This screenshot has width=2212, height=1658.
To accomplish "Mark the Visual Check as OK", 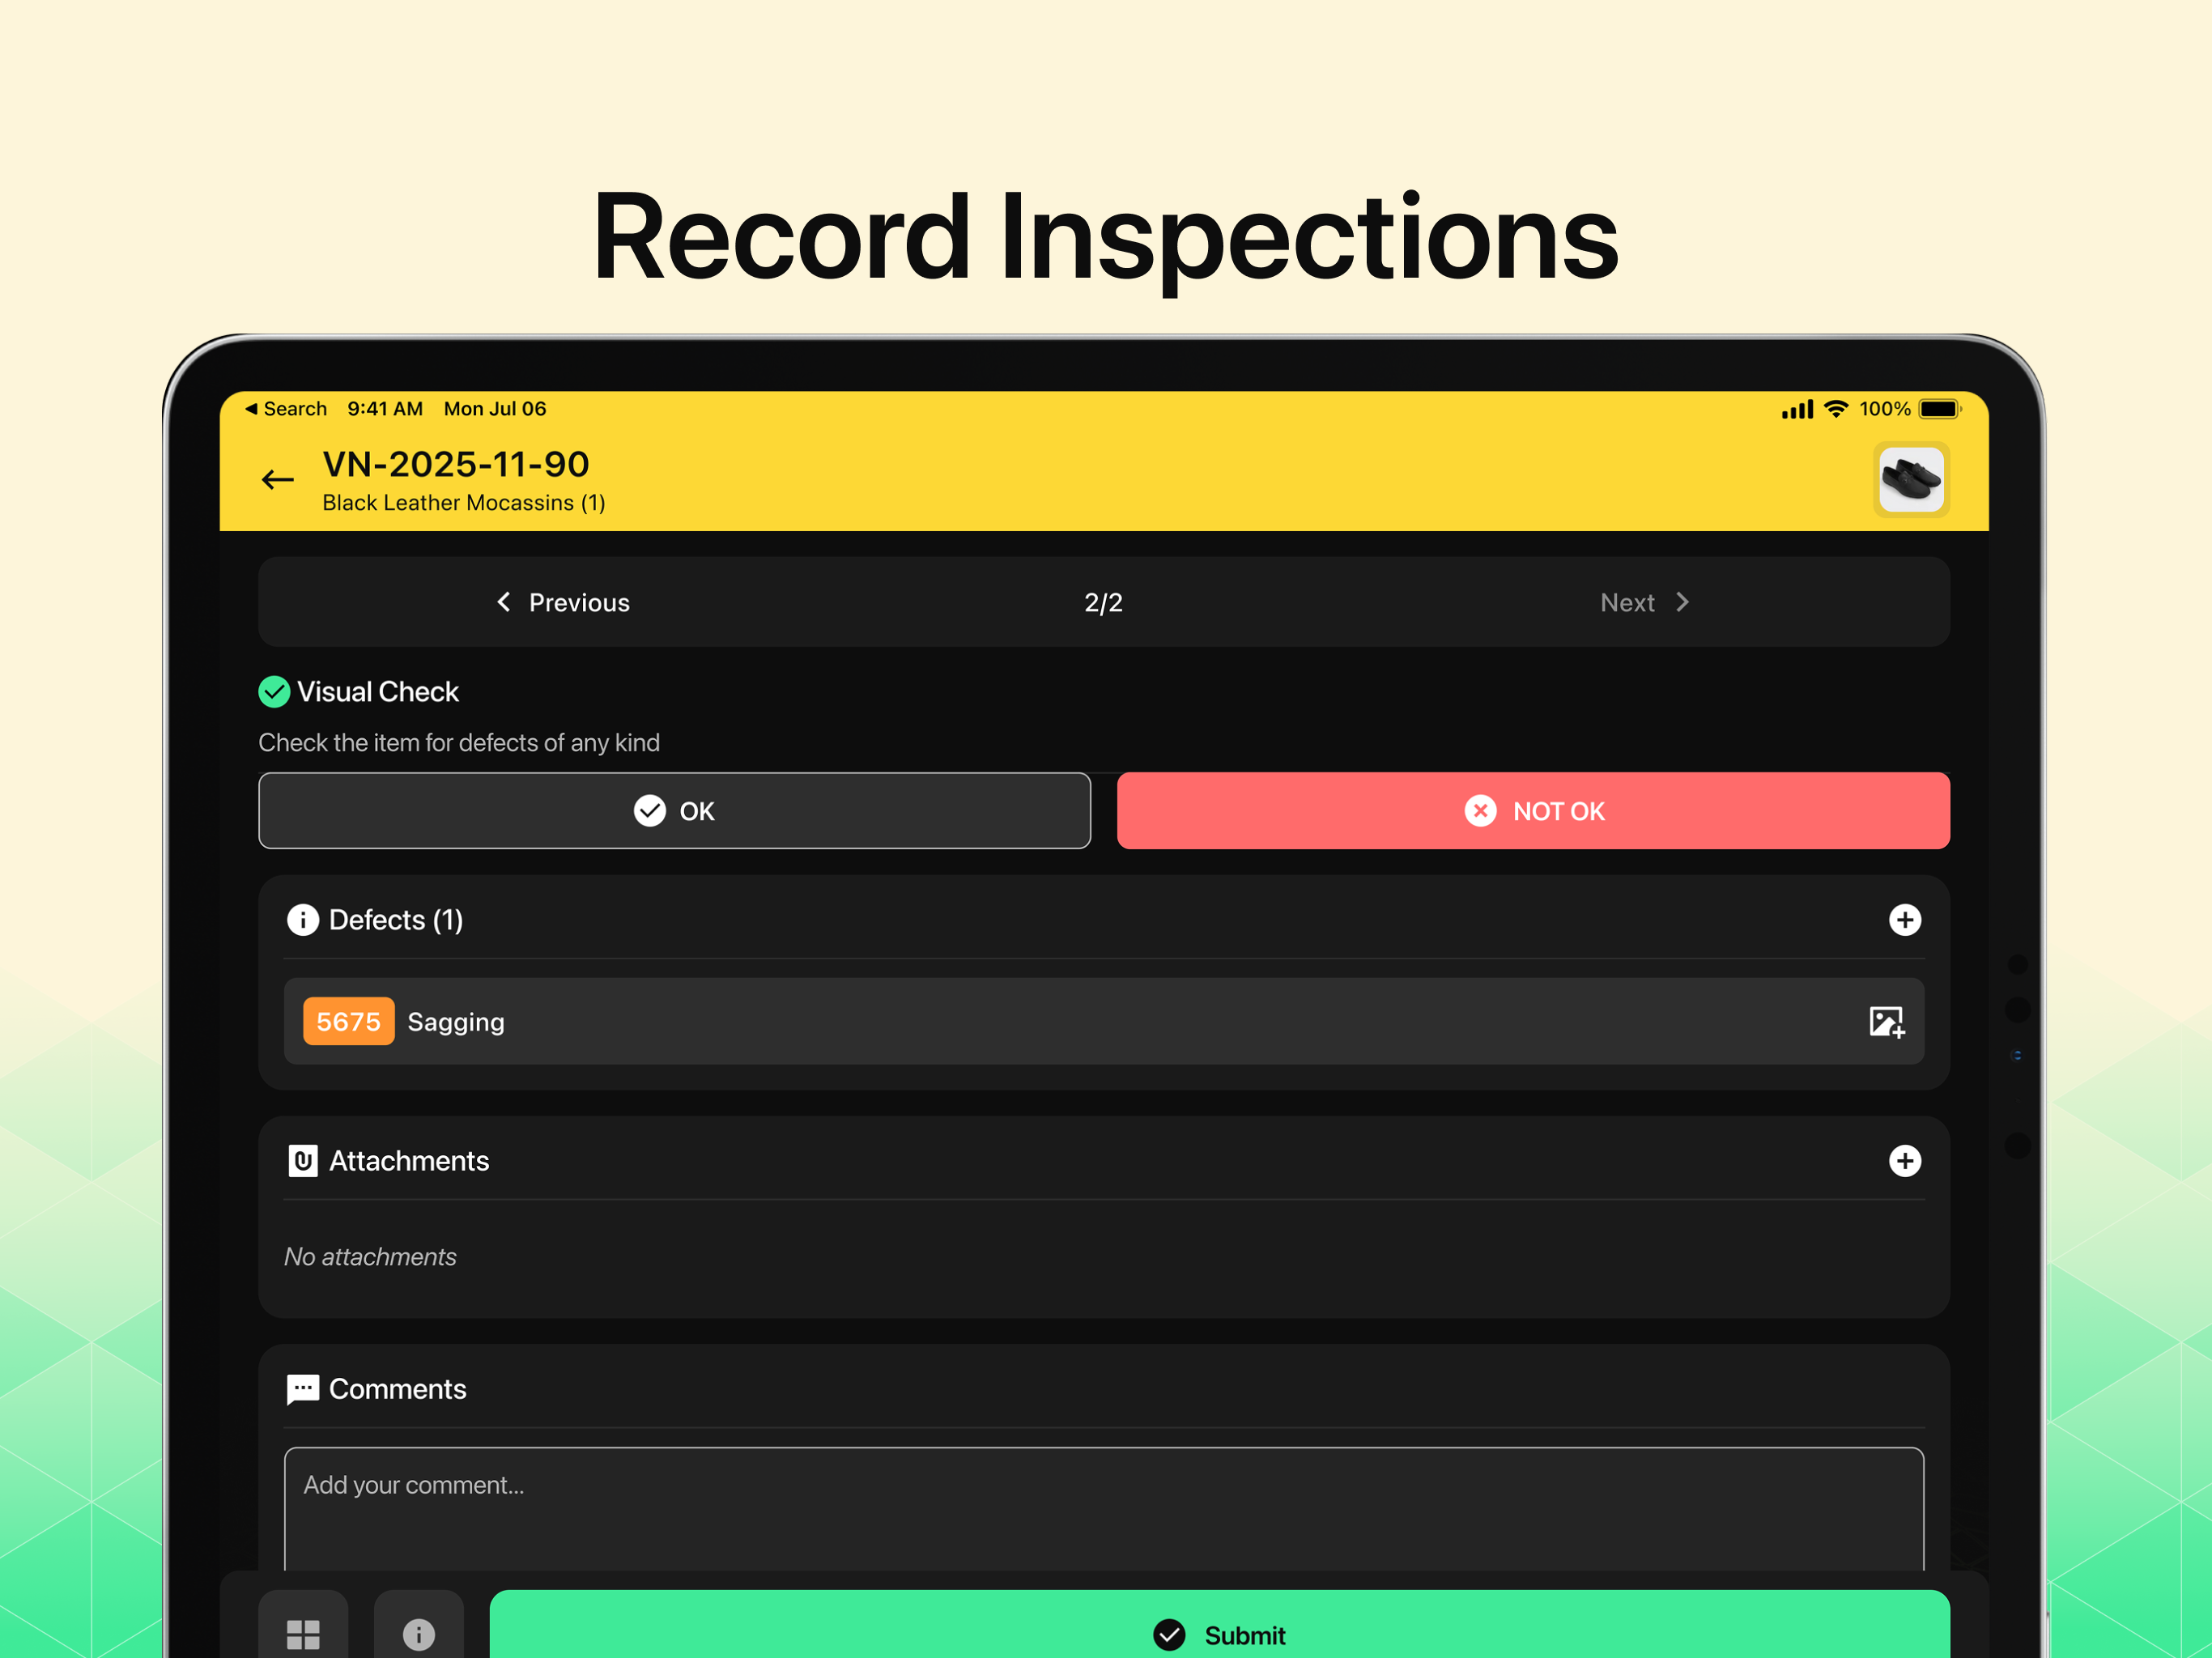I will point(674,811).
